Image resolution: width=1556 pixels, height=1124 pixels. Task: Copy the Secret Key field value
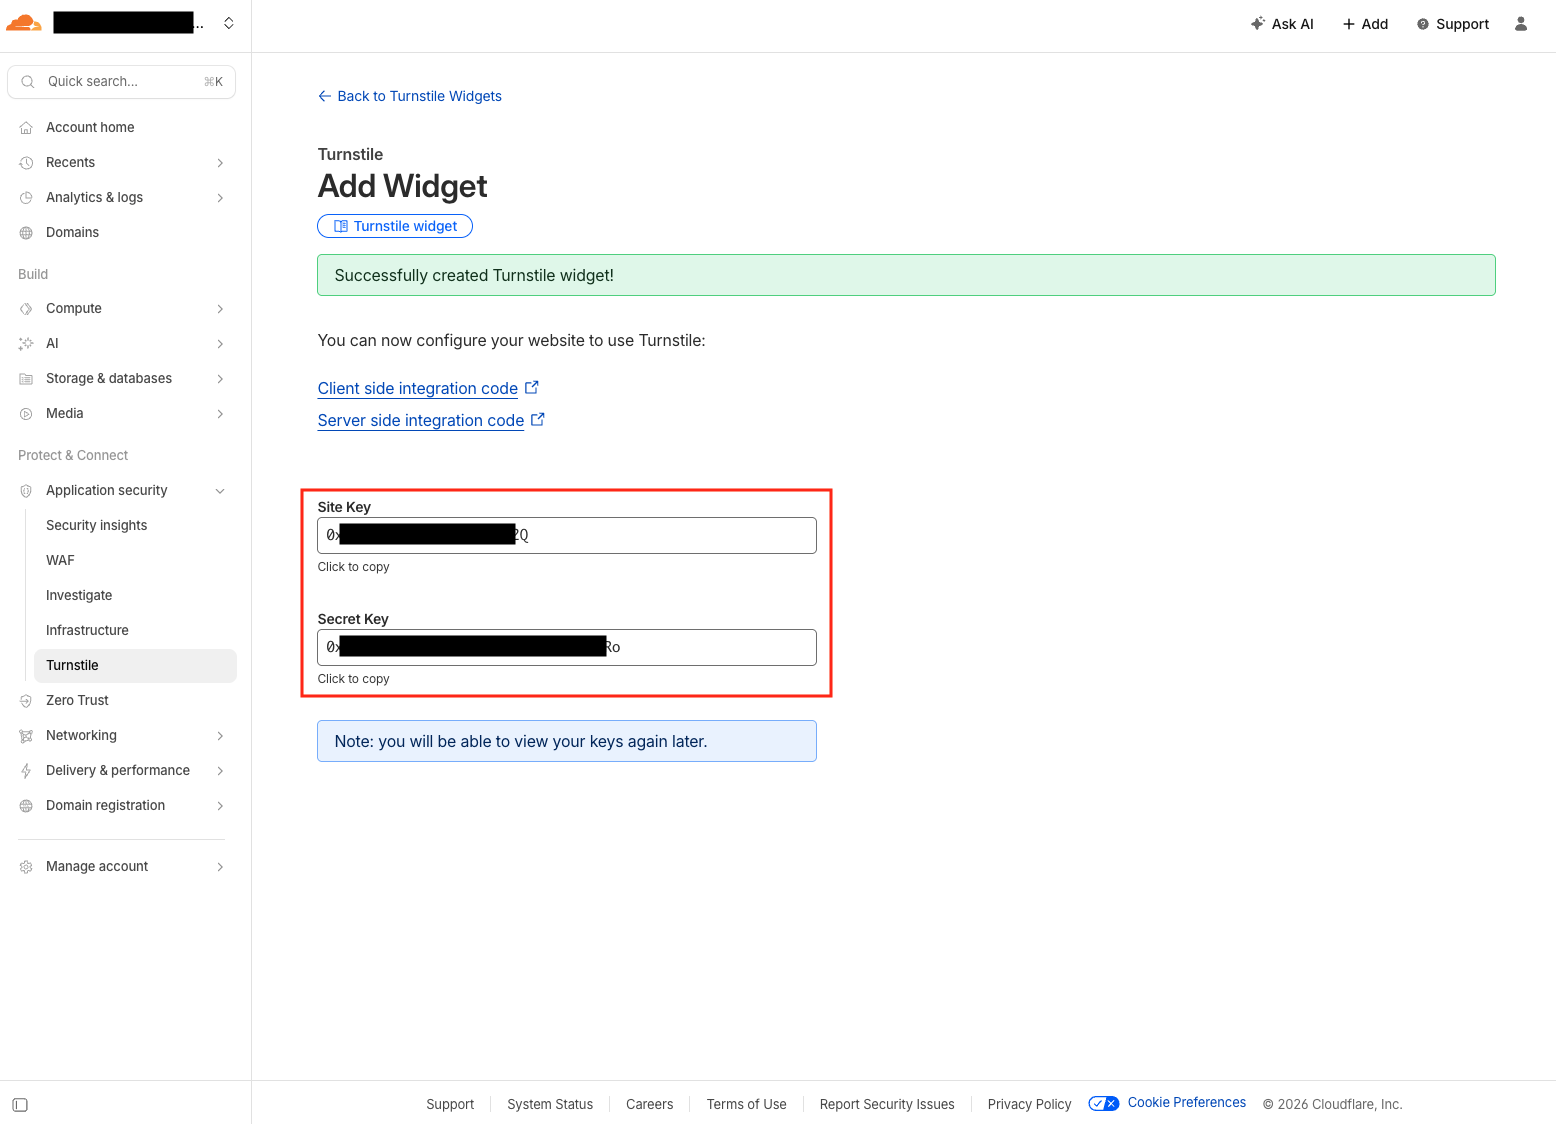point(566,647)
